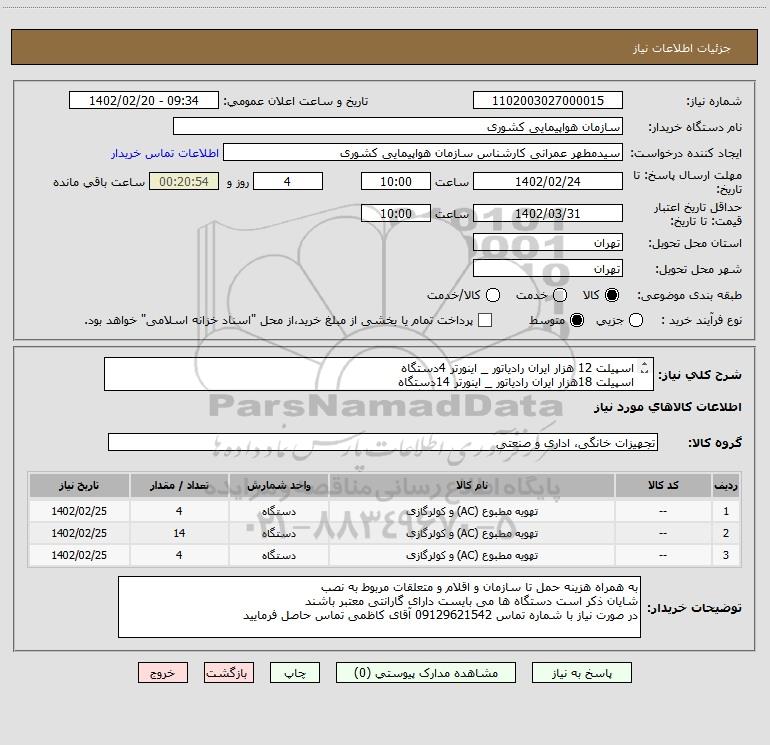This screenshot has width=770, height=745.
Task: Click the remaining time counter 00:20:54
Action: pos(184,181)
